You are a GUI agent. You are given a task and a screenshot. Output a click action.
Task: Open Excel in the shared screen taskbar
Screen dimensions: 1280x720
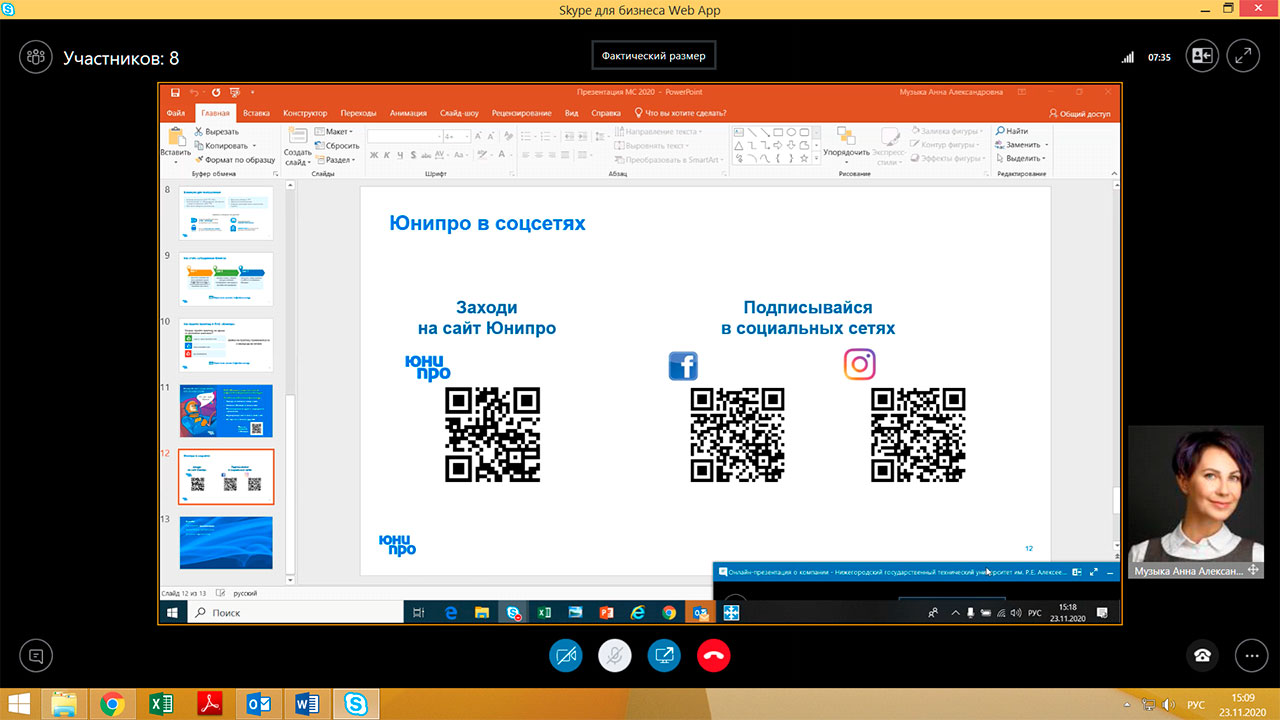coord(544,613)
